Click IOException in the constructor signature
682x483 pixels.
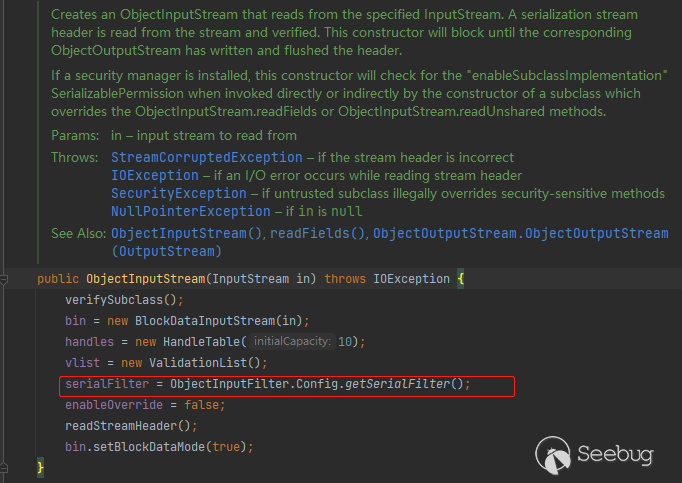(x=411, y=279)
